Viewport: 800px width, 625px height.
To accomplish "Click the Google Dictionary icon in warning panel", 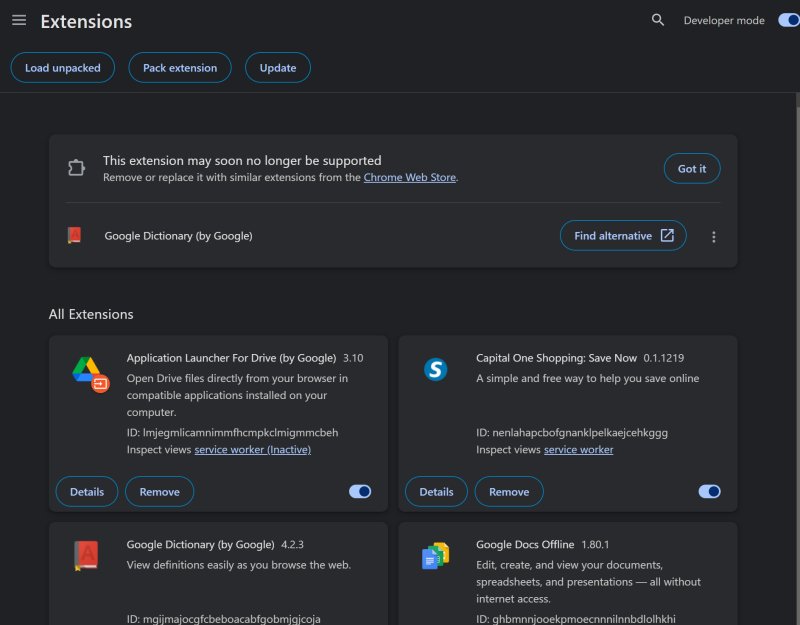I will tap(74, 236).
